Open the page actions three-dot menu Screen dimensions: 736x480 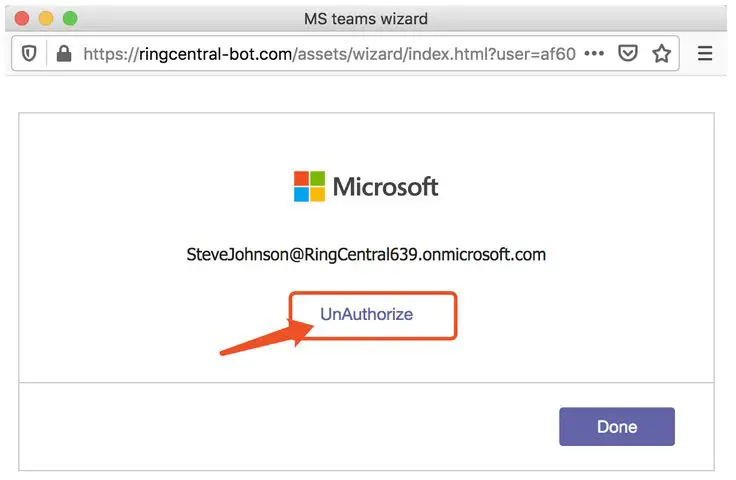(x=594, y=53)
